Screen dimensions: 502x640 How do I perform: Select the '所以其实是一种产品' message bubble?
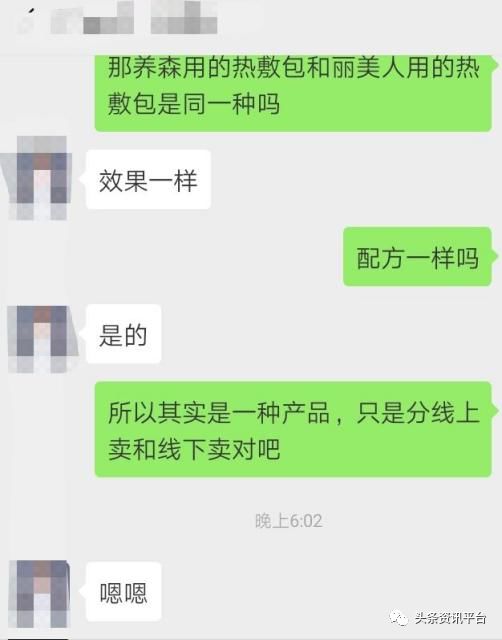[293, 429]
